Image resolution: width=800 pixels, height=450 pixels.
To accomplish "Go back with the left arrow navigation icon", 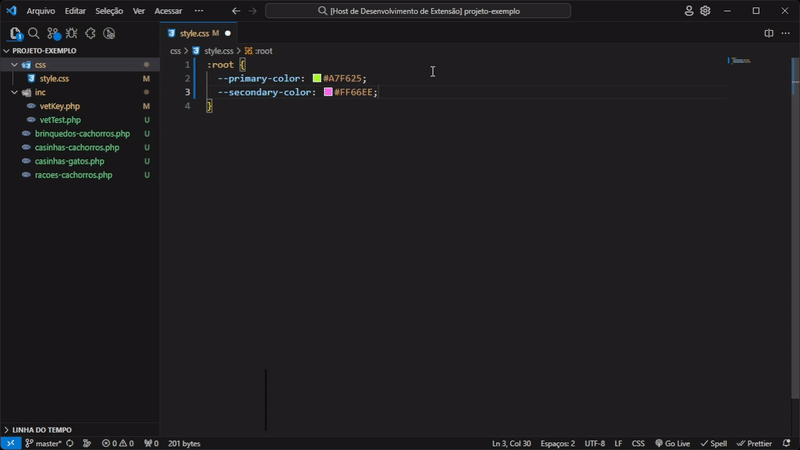I will click(x=236, y=11).
